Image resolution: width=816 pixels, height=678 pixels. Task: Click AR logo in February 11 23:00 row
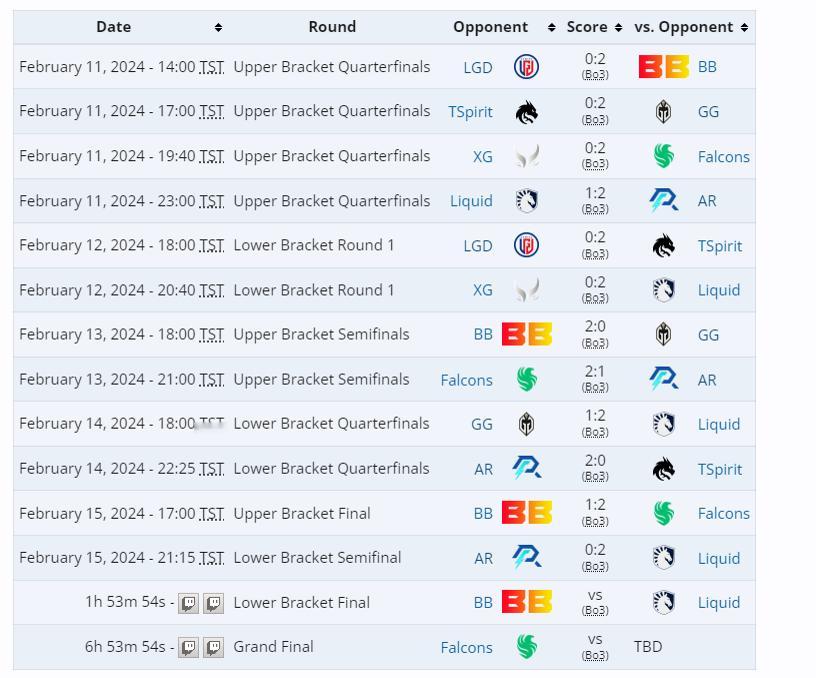click(664, 201)
